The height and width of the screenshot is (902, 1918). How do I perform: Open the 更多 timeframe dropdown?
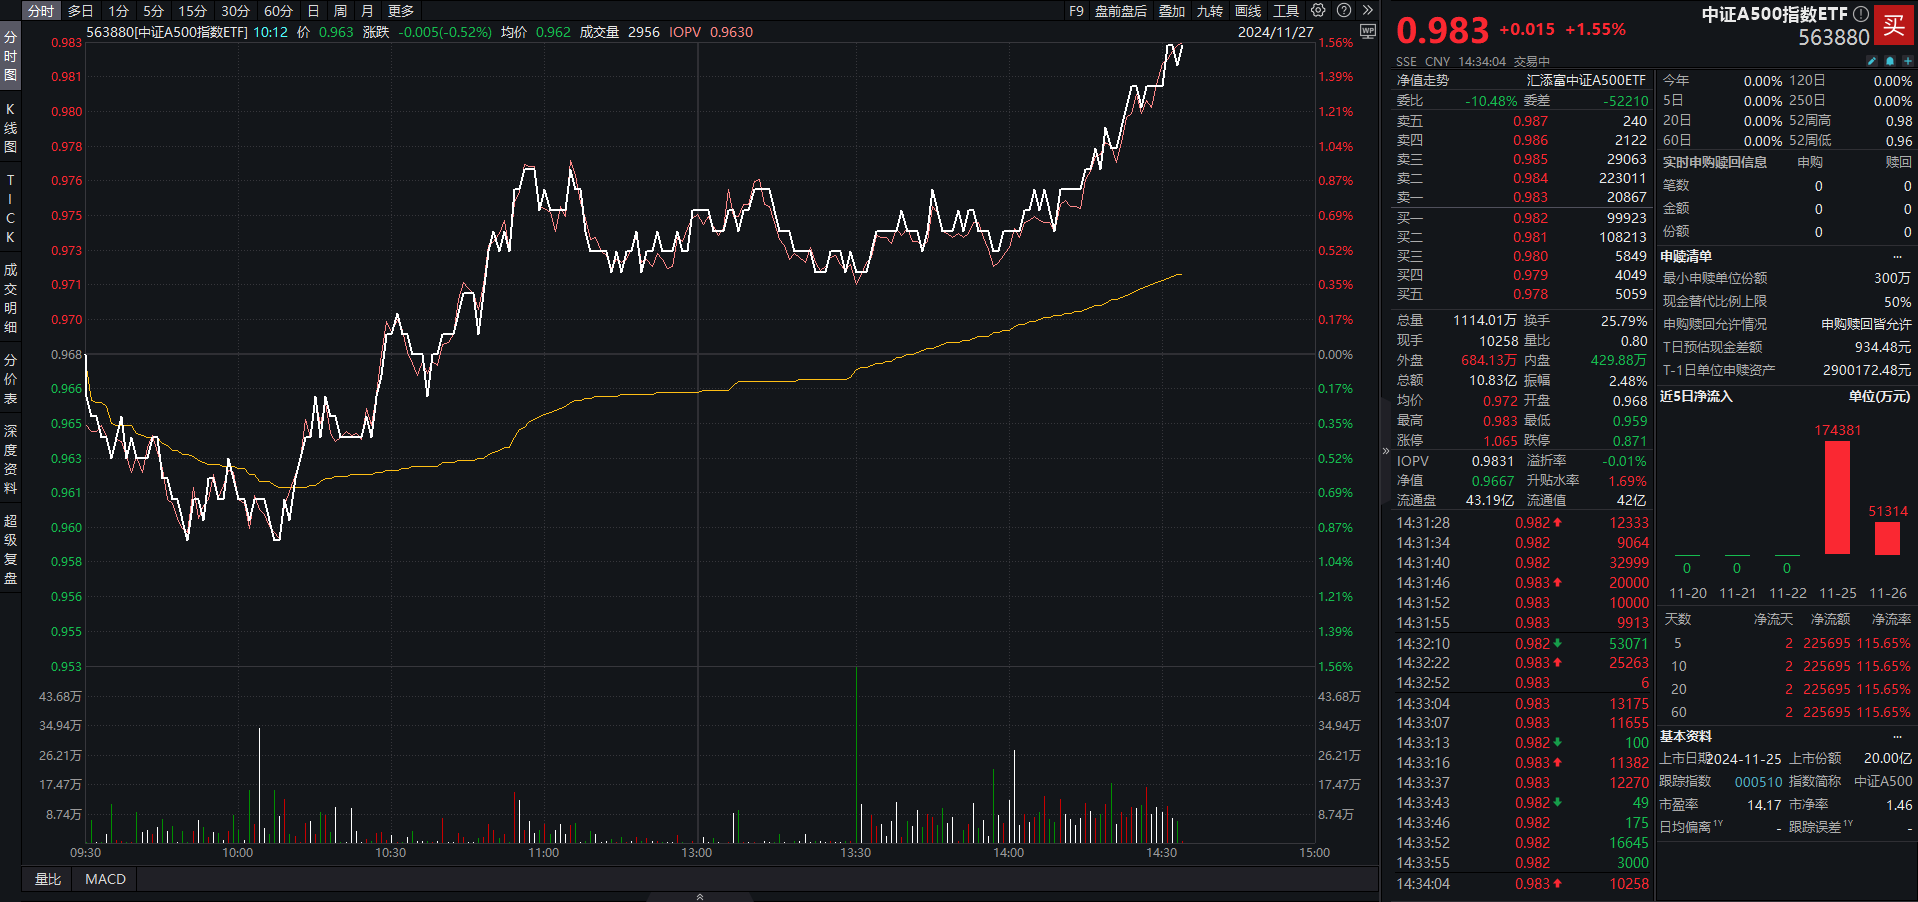coord(400,11)
